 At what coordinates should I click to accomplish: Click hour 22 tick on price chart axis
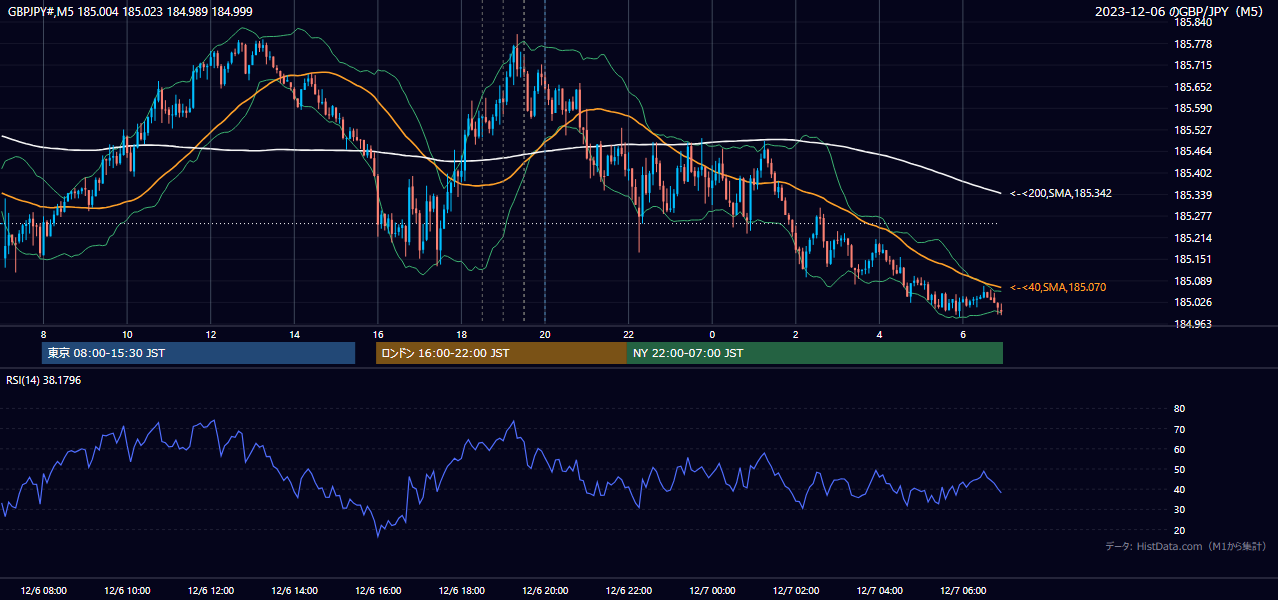[x=628, y=334]
